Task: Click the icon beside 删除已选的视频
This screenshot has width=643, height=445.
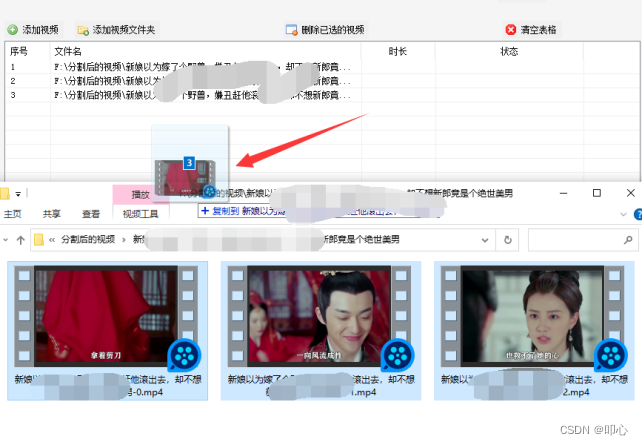Action: pyautogui.click(x=292, y=30)
